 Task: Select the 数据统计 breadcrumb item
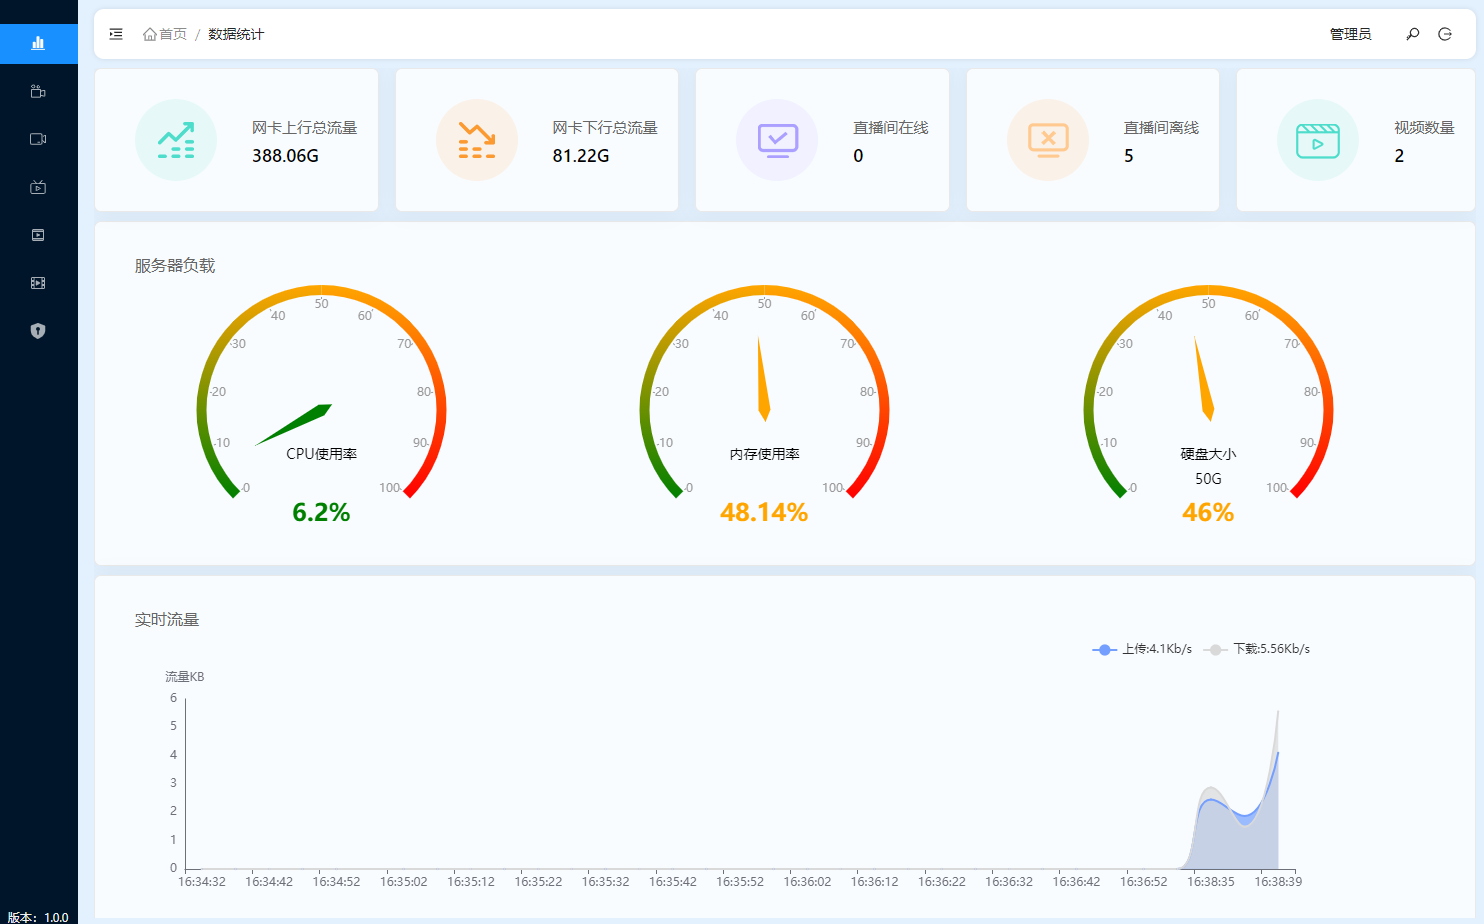pyautogui.click(x=235, y=33)
